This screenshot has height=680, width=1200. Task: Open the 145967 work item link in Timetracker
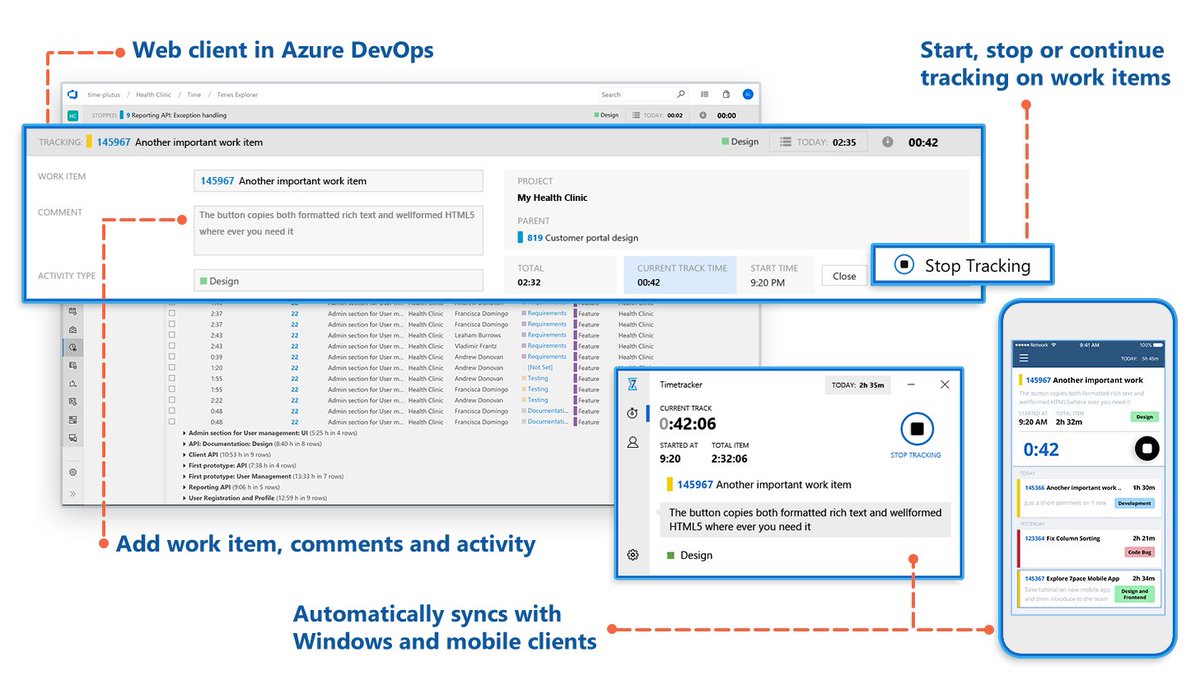pyautogui.click(x=695, y=484)
